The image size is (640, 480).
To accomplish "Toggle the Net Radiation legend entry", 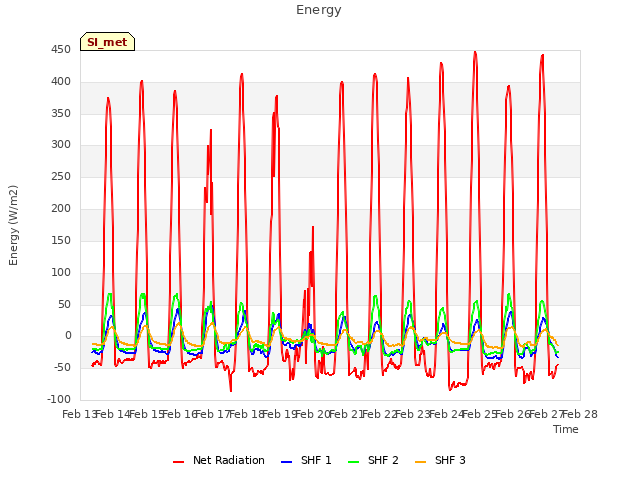I will coord(219,460).
